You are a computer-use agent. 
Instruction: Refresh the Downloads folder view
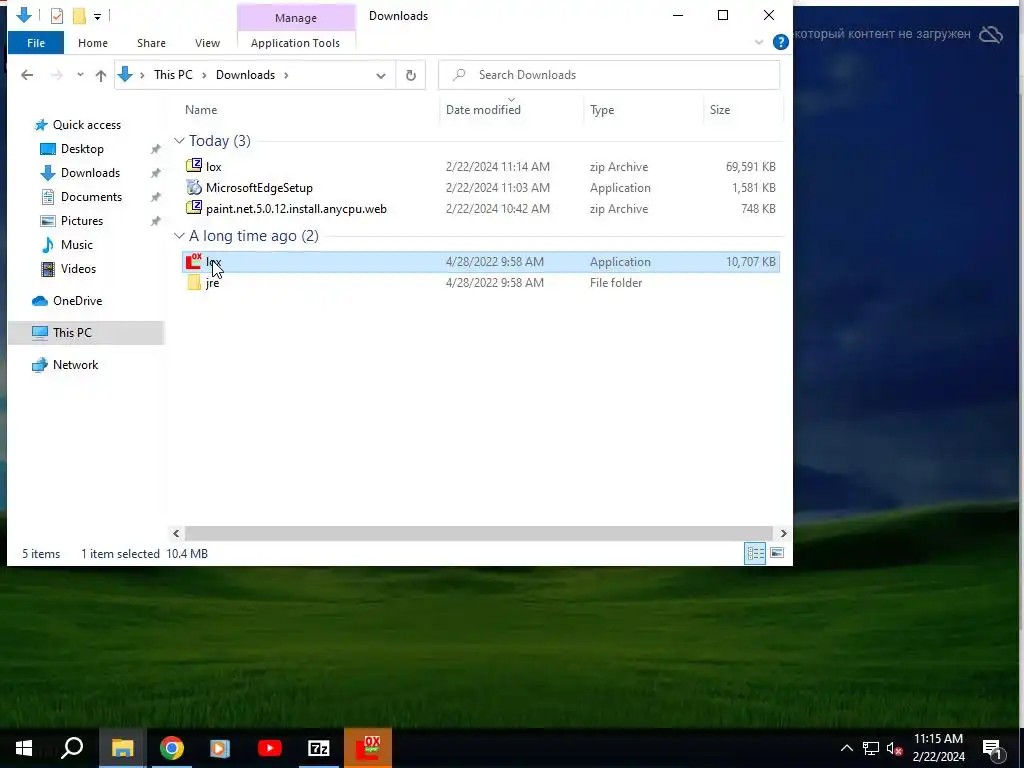(x=411, y=75)
